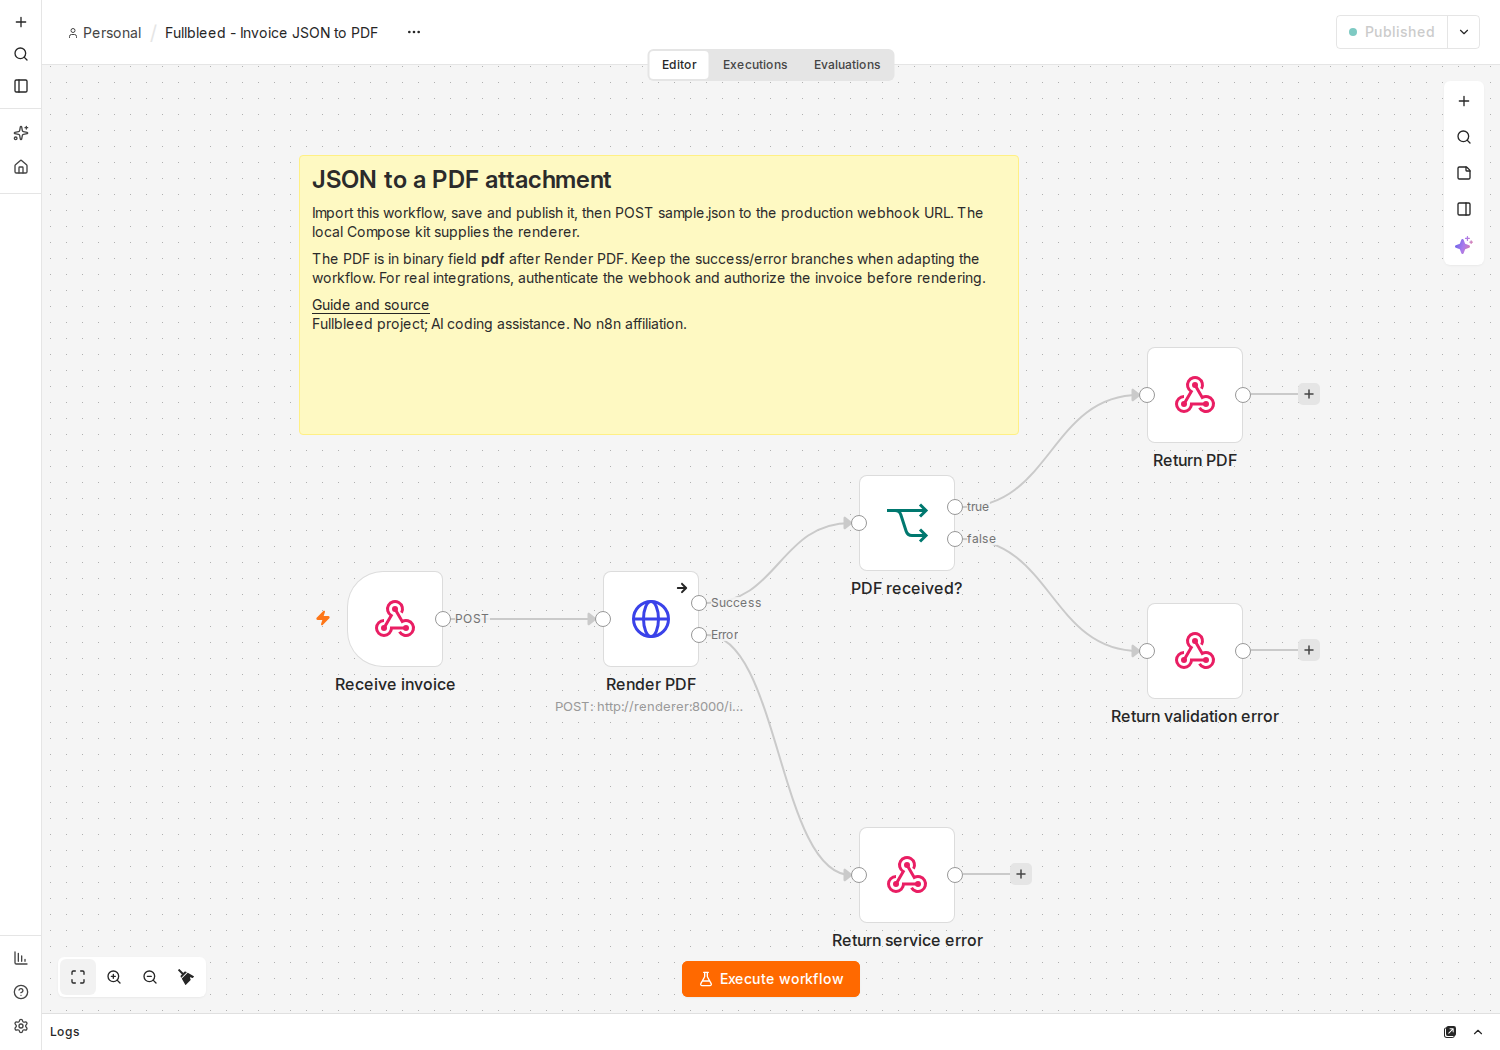Viewport: 1500px width, 1050px height.
Task: Switch to the Editor tab
Action: click(x=679, y=65)
